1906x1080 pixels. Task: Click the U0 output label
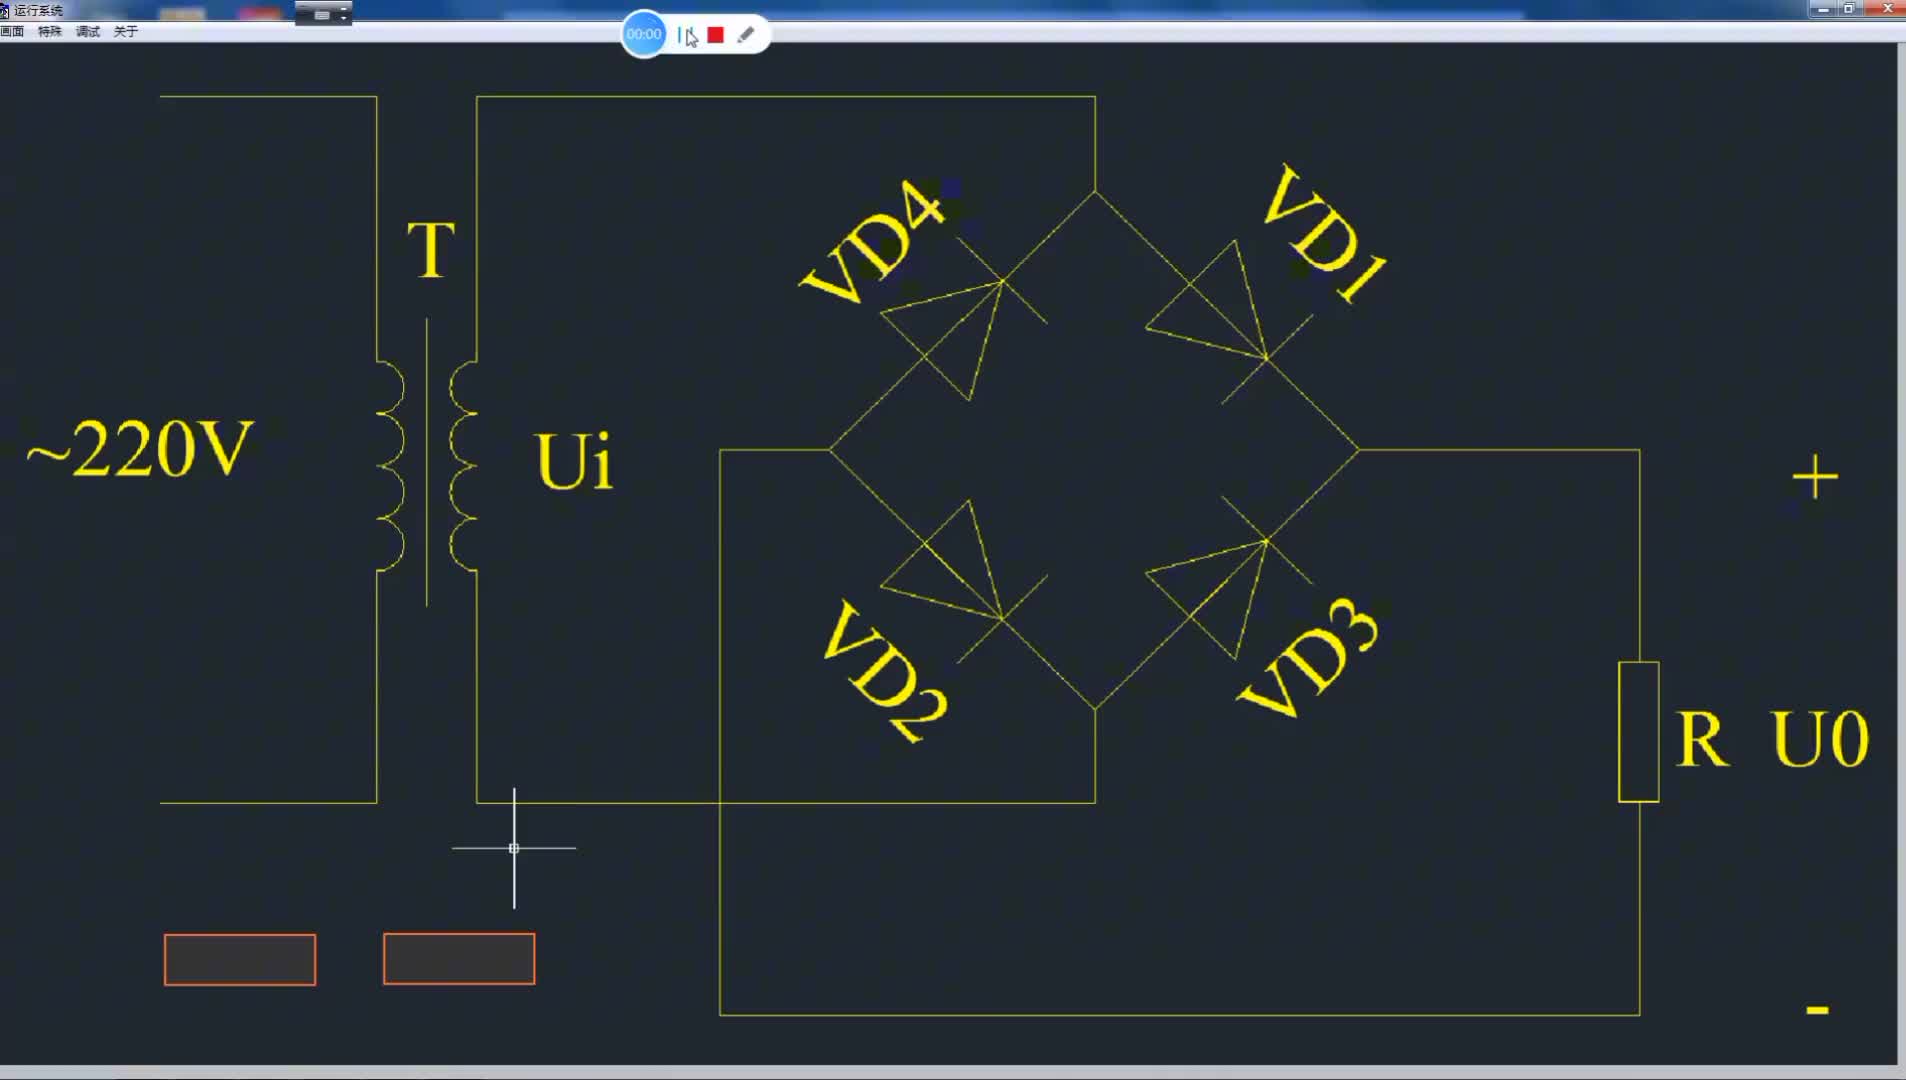point(1820,740)
